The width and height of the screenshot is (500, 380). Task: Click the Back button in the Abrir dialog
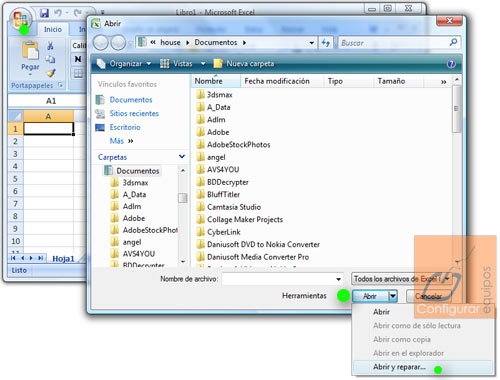[x=100, y=43]
